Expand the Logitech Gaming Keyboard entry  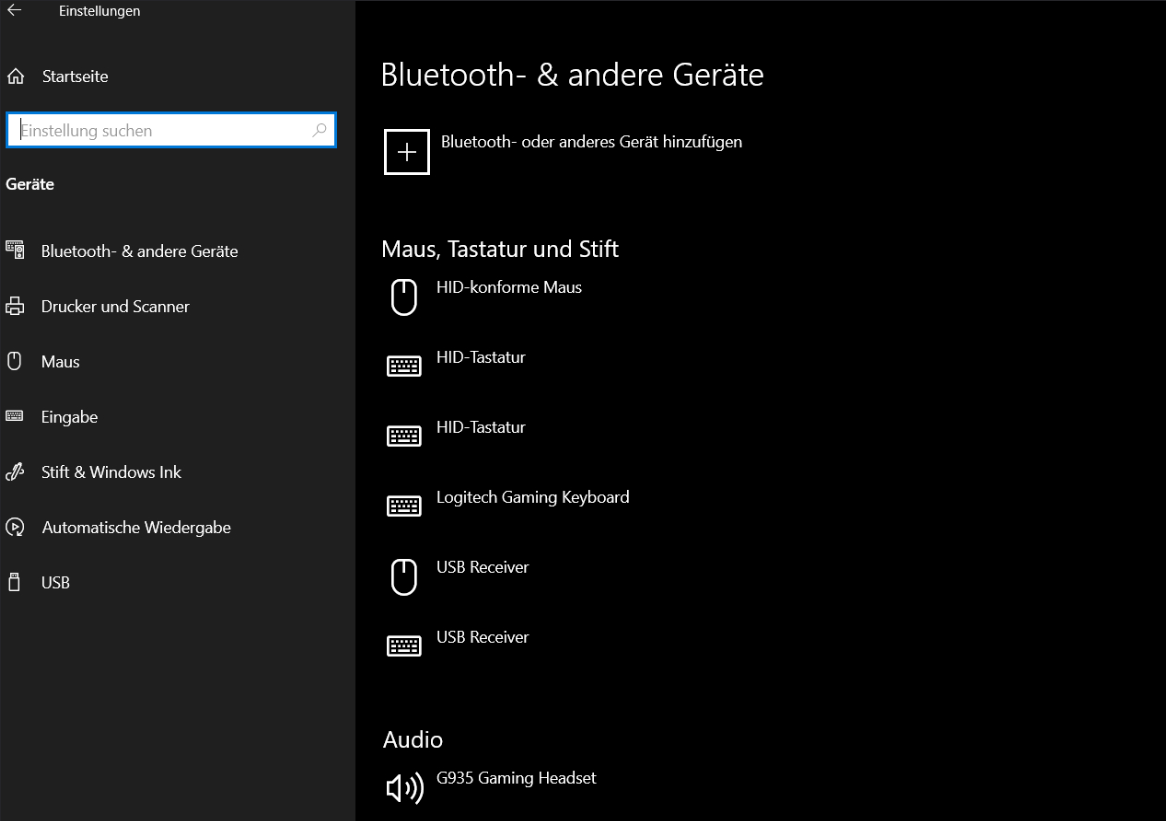533,497
